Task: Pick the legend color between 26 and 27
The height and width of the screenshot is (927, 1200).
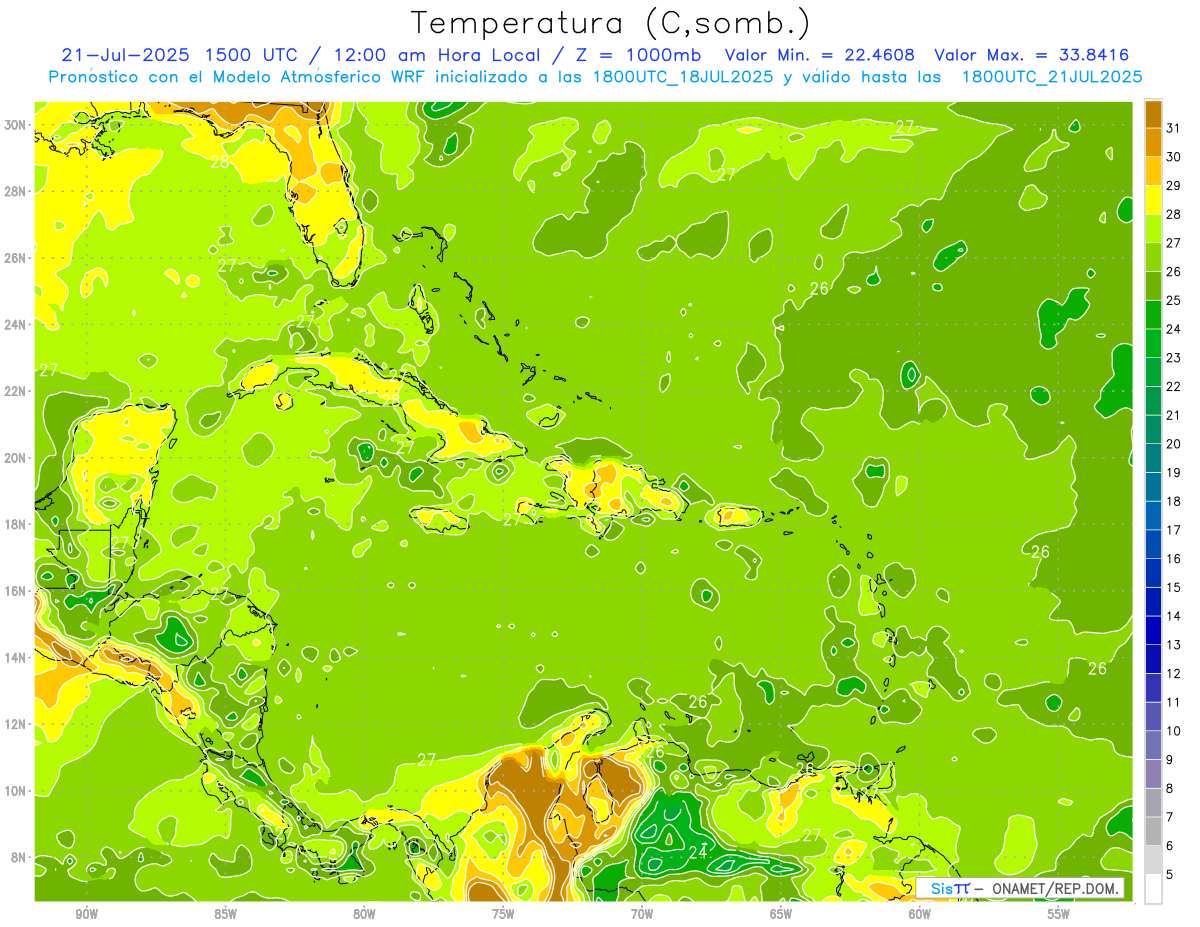Action: 1153,257
